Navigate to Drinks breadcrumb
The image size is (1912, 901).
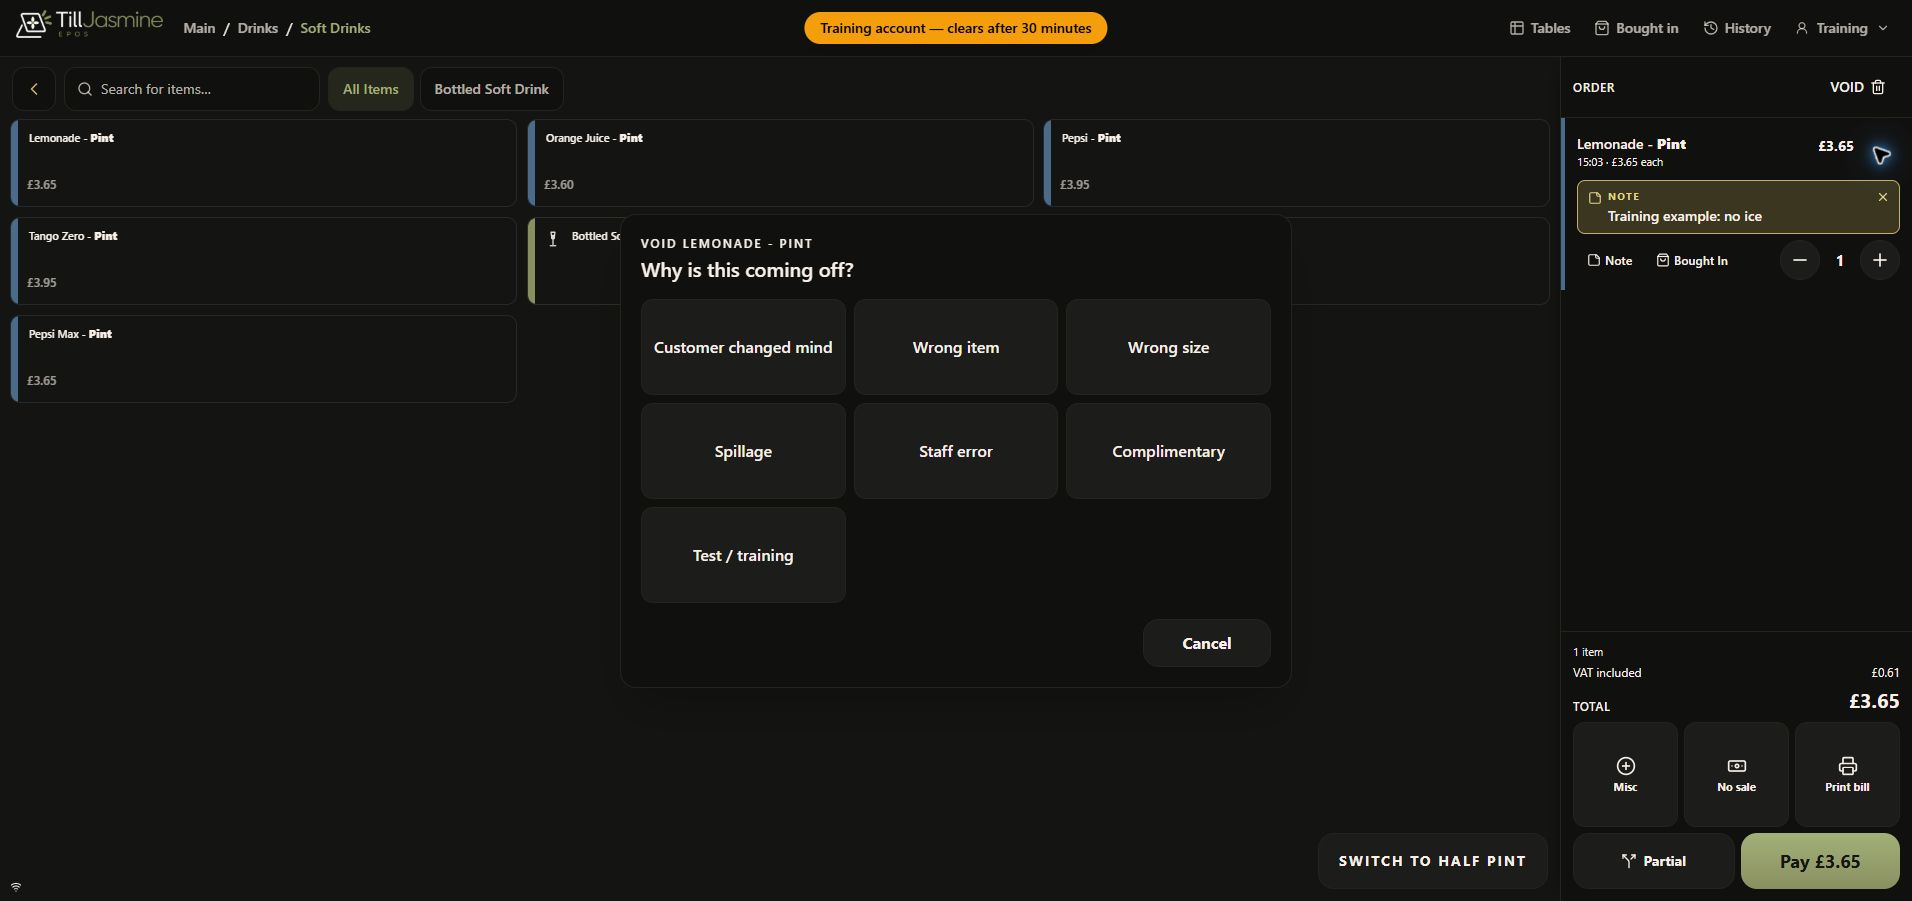[x=258, y=28]
